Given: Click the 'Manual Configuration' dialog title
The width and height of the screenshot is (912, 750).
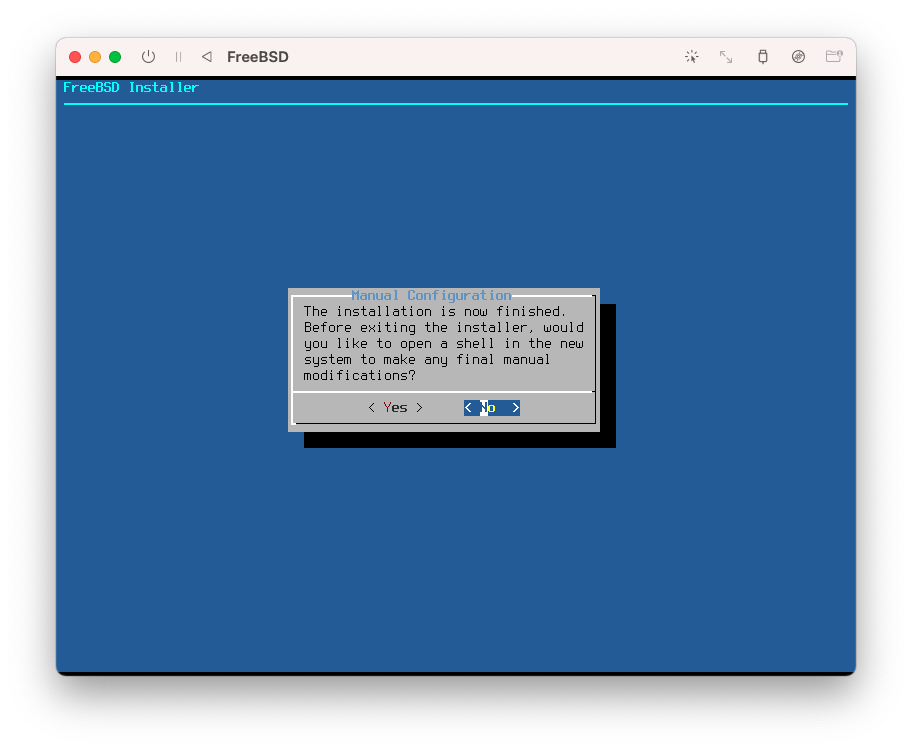Looking at the screenshot, I should pos(431,295).
